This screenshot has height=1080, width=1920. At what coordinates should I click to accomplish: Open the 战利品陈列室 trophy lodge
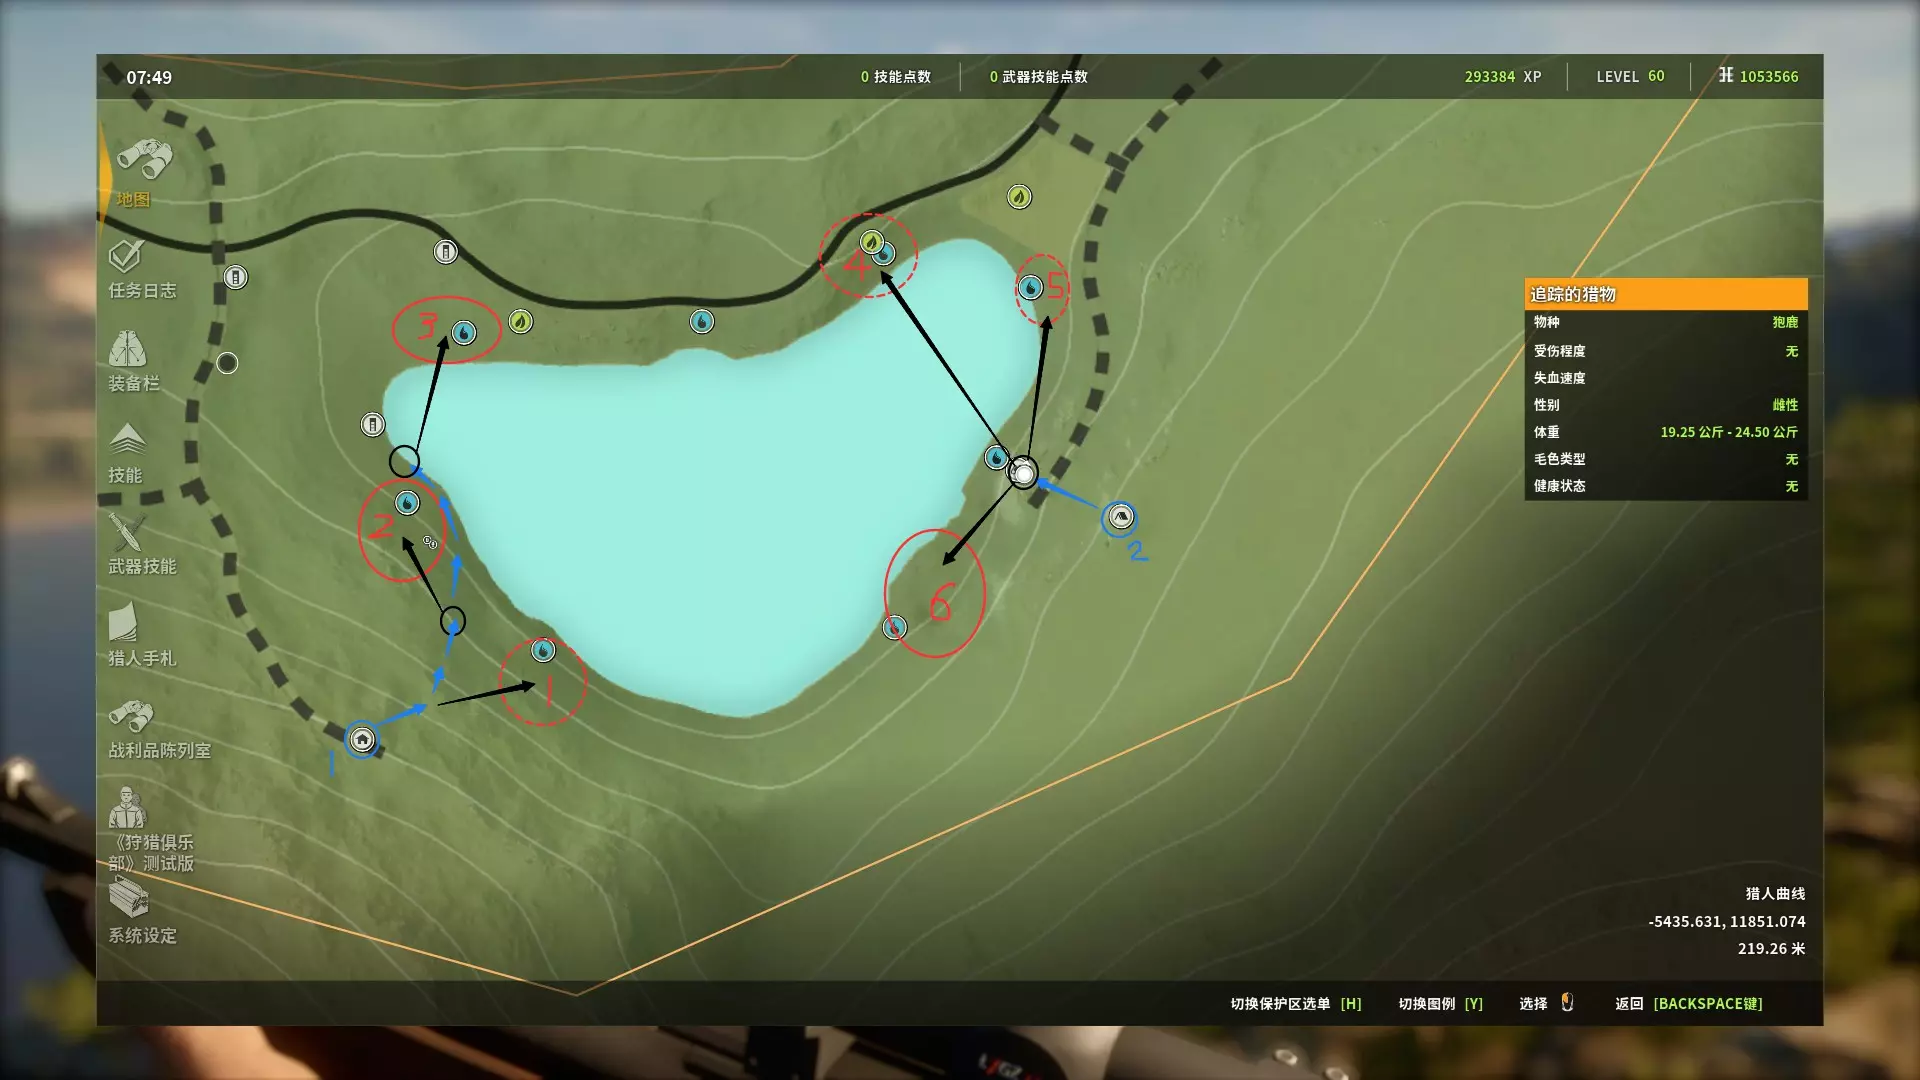tap(131, 716)
